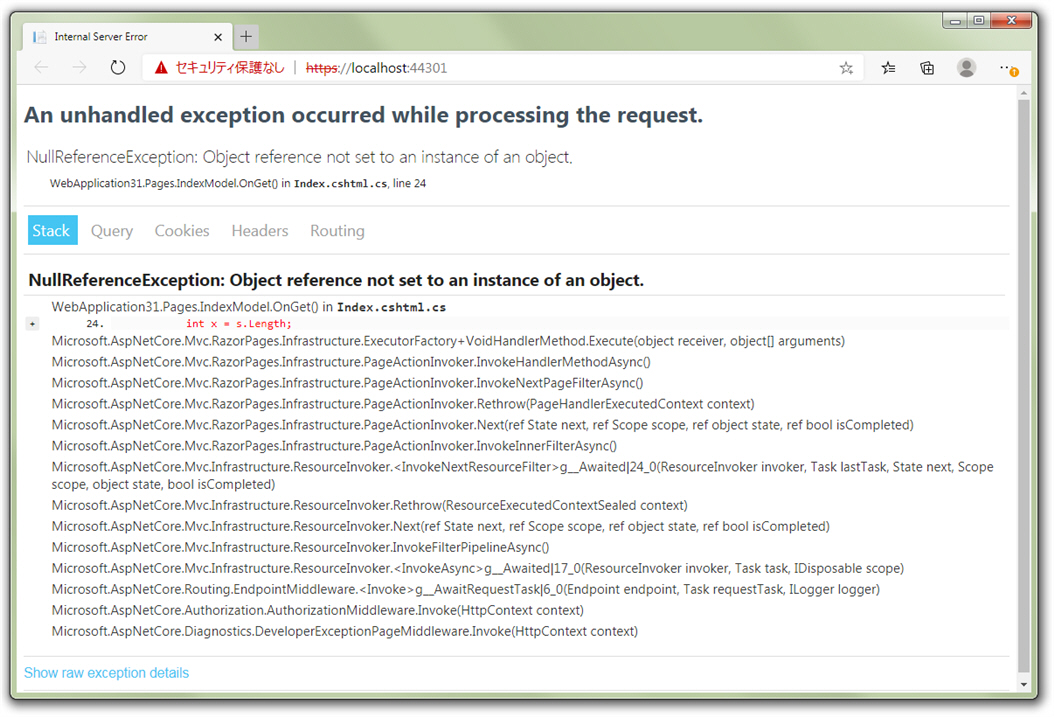This screenshot has width=1054, height=717.
Task: Select the Internal Server Error tab
Action: click(128, 36)
